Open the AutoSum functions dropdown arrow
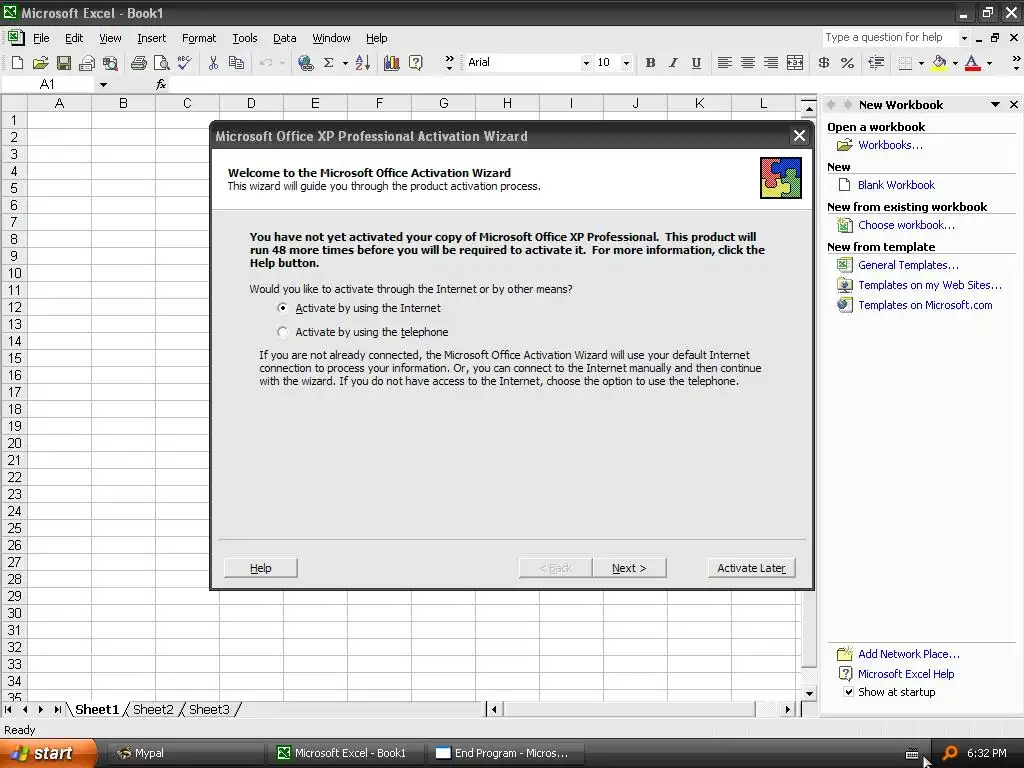The width and height of the screenshot is (1024, 768). pyautogui.click(x=345, y=63)
